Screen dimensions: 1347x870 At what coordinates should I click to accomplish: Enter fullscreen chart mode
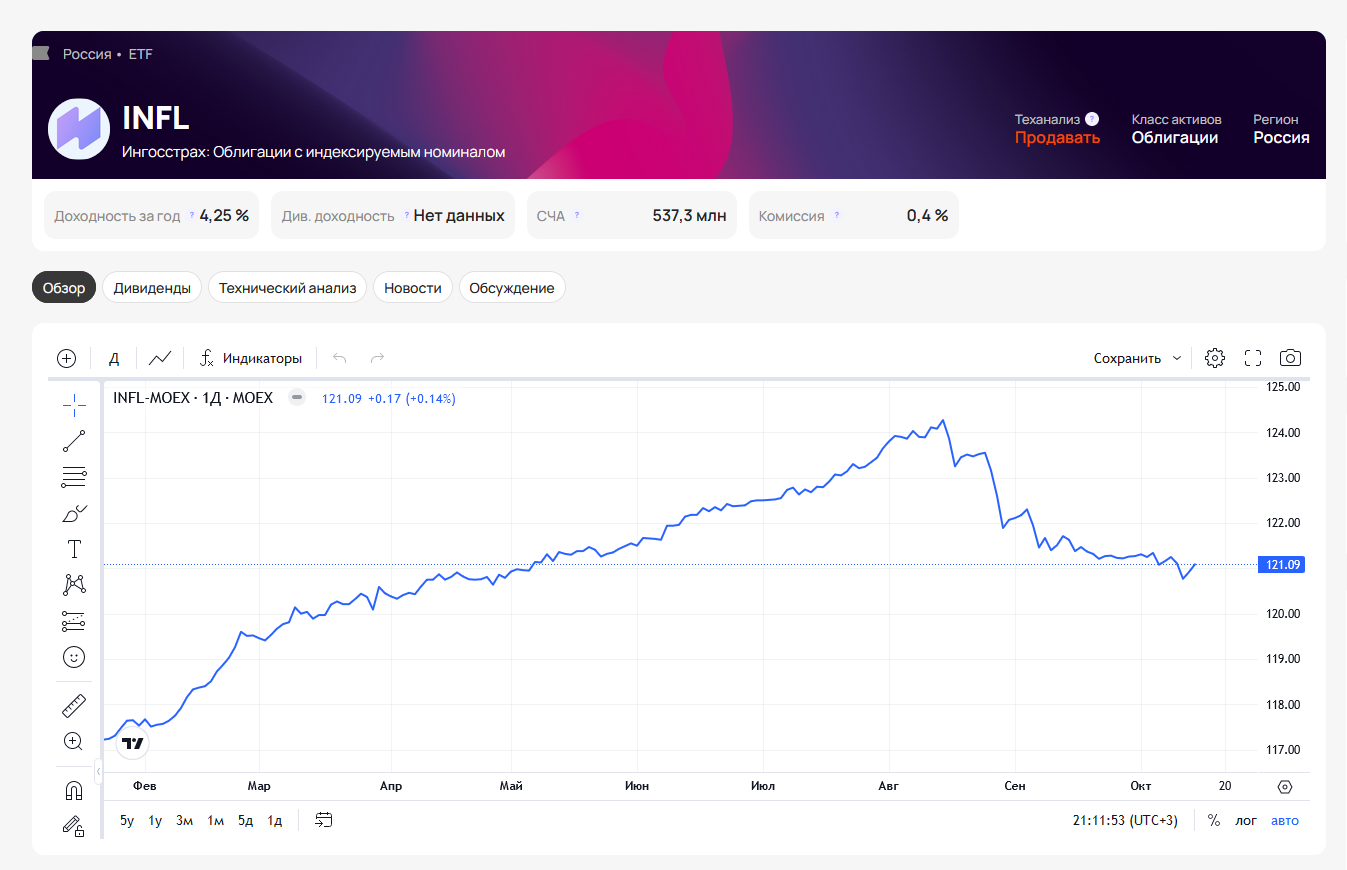(x=1253, y=358)
